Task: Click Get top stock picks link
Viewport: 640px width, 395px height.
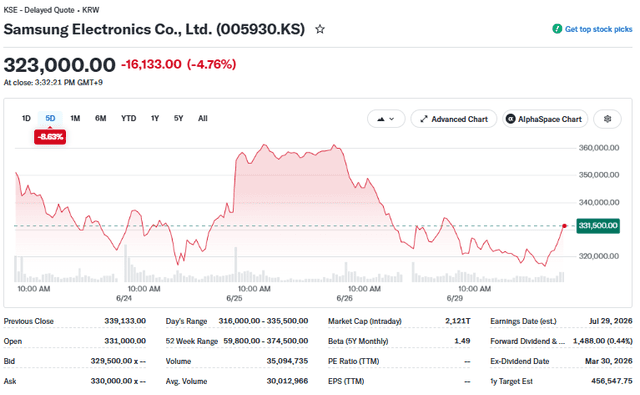Action: tap(598, 29)
